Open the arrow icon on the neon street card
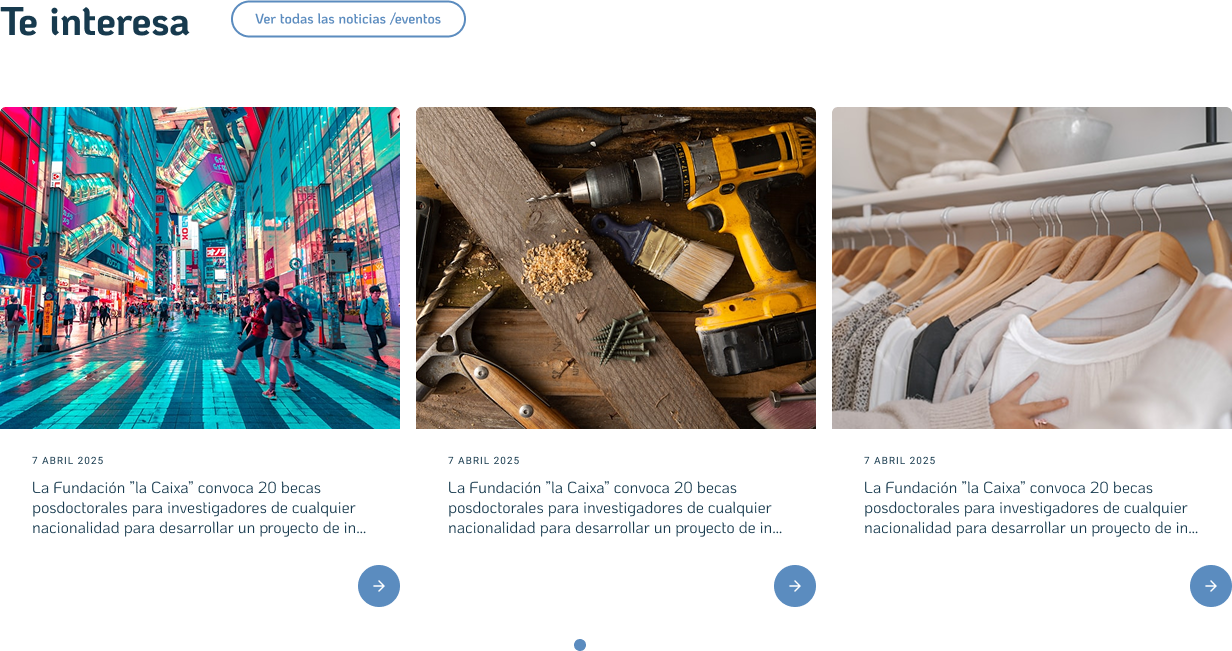 378,586
